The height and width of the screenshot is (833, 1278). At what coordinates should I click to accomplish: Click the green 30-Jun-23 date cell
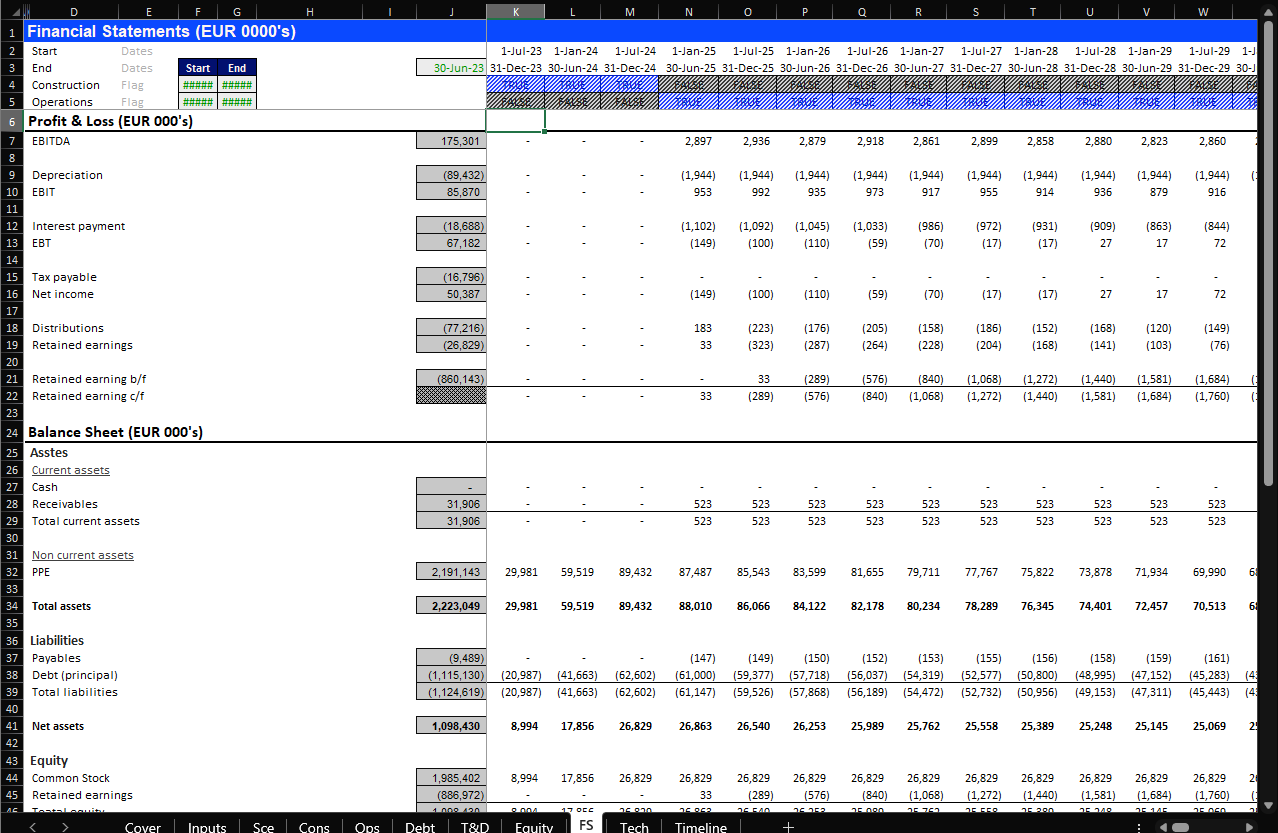pyautogui.click(x=451, y=68)
